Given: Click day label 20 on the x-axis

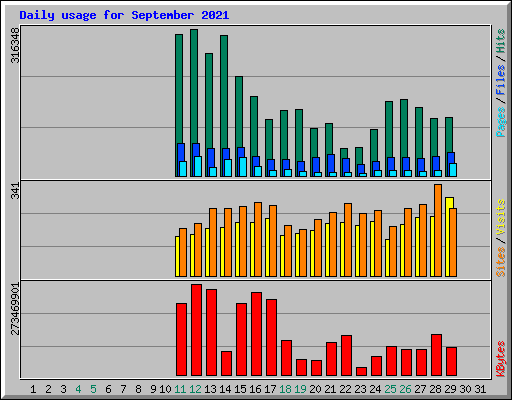Looking at the screenshot, I should tap(316, 389).
